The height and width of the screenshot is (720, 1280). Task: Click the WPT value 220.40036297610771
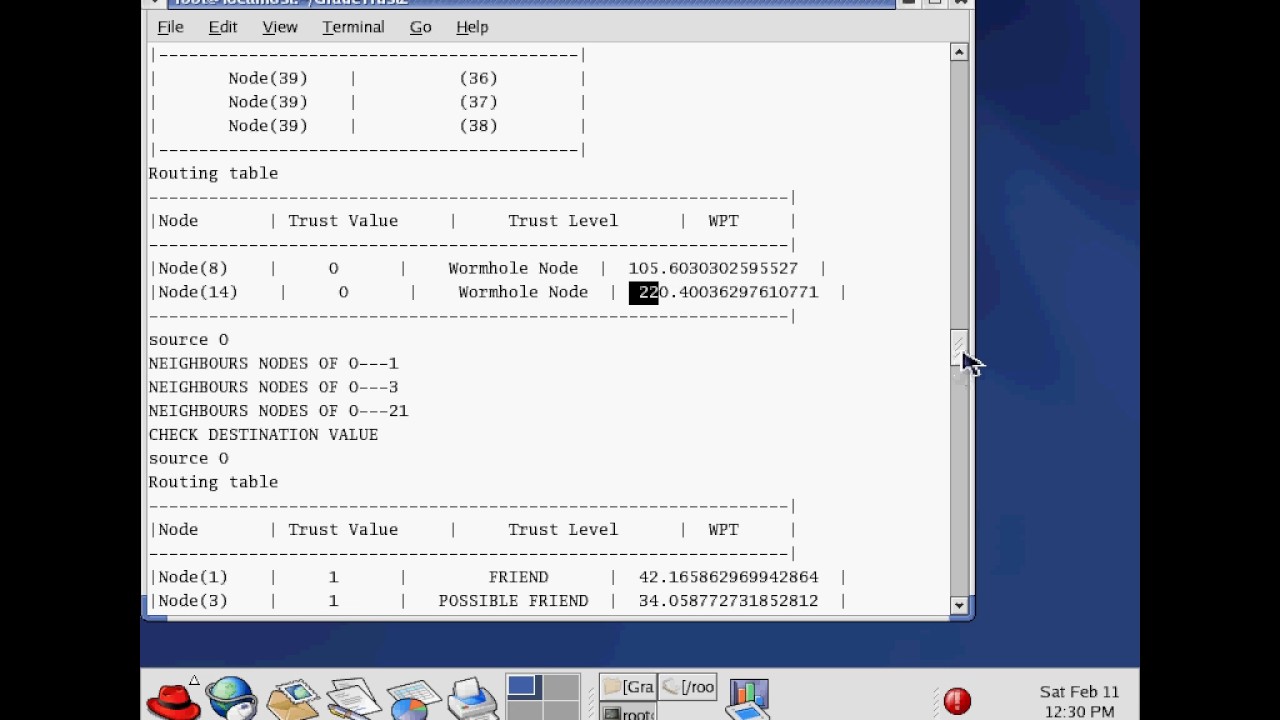pos(728,292)
